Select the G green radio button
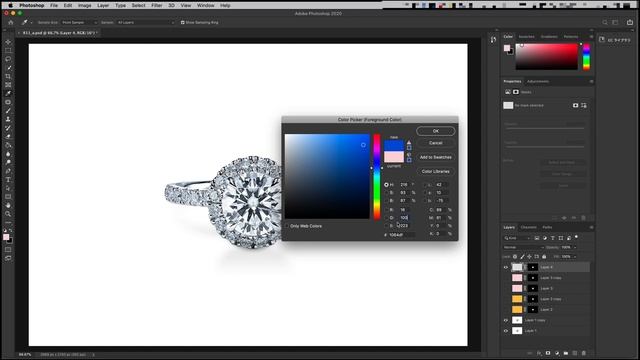Viewport: 640px width, 360px height. point(386,218)
